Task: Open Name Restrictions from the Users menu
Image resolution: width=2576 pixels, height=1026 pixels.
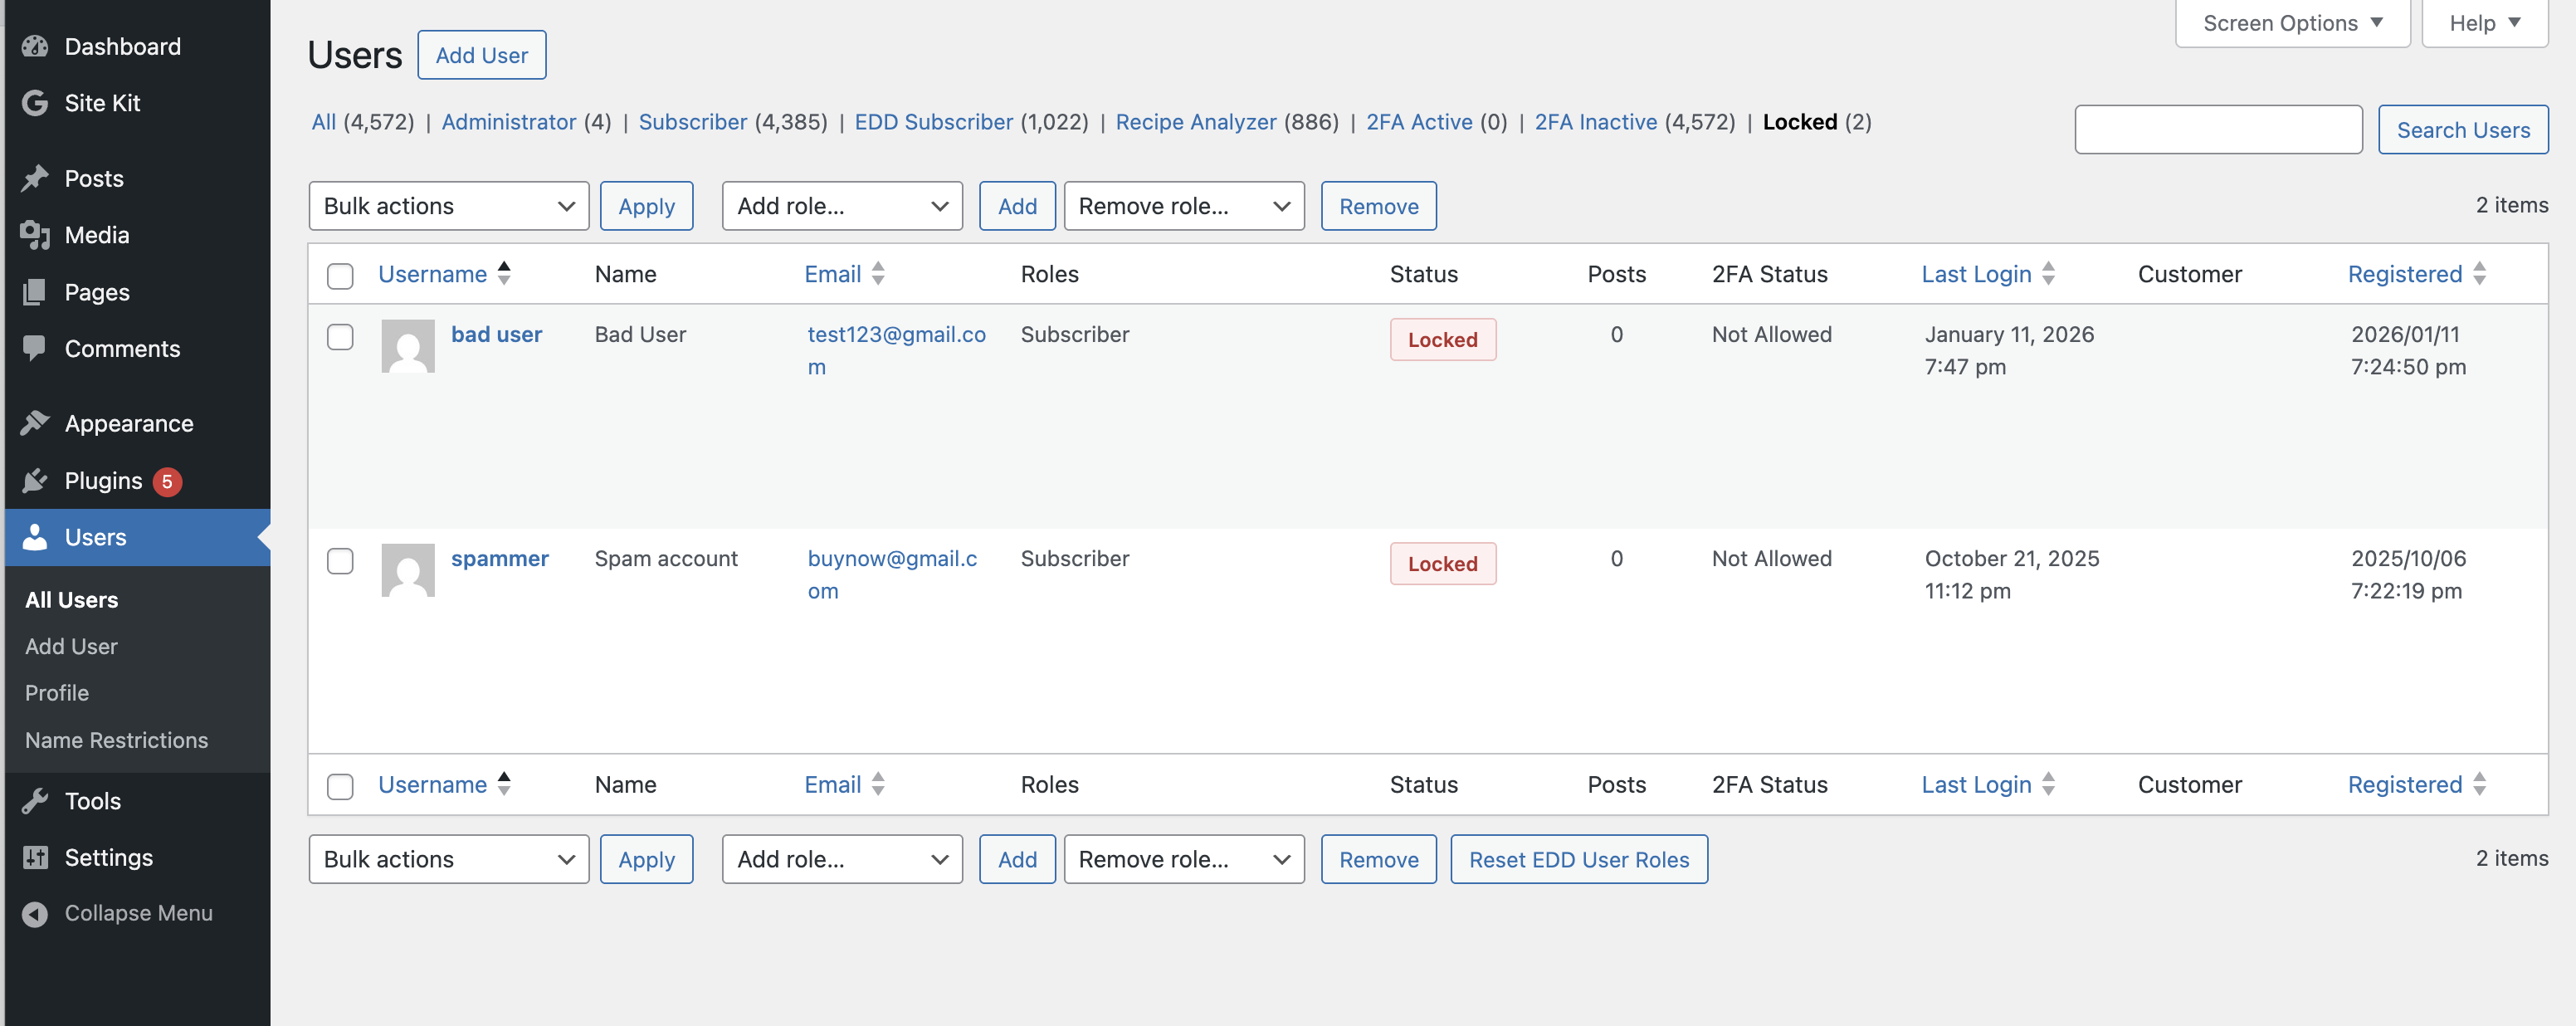Action: click(116, 740)
